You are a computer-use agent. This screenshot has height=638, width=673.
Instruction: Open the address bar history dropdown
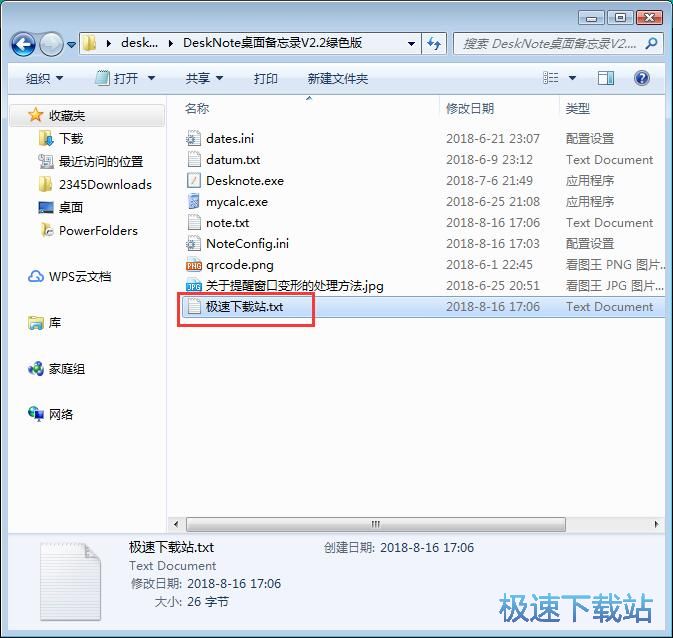pyautogui.click(x=411, y=44)
